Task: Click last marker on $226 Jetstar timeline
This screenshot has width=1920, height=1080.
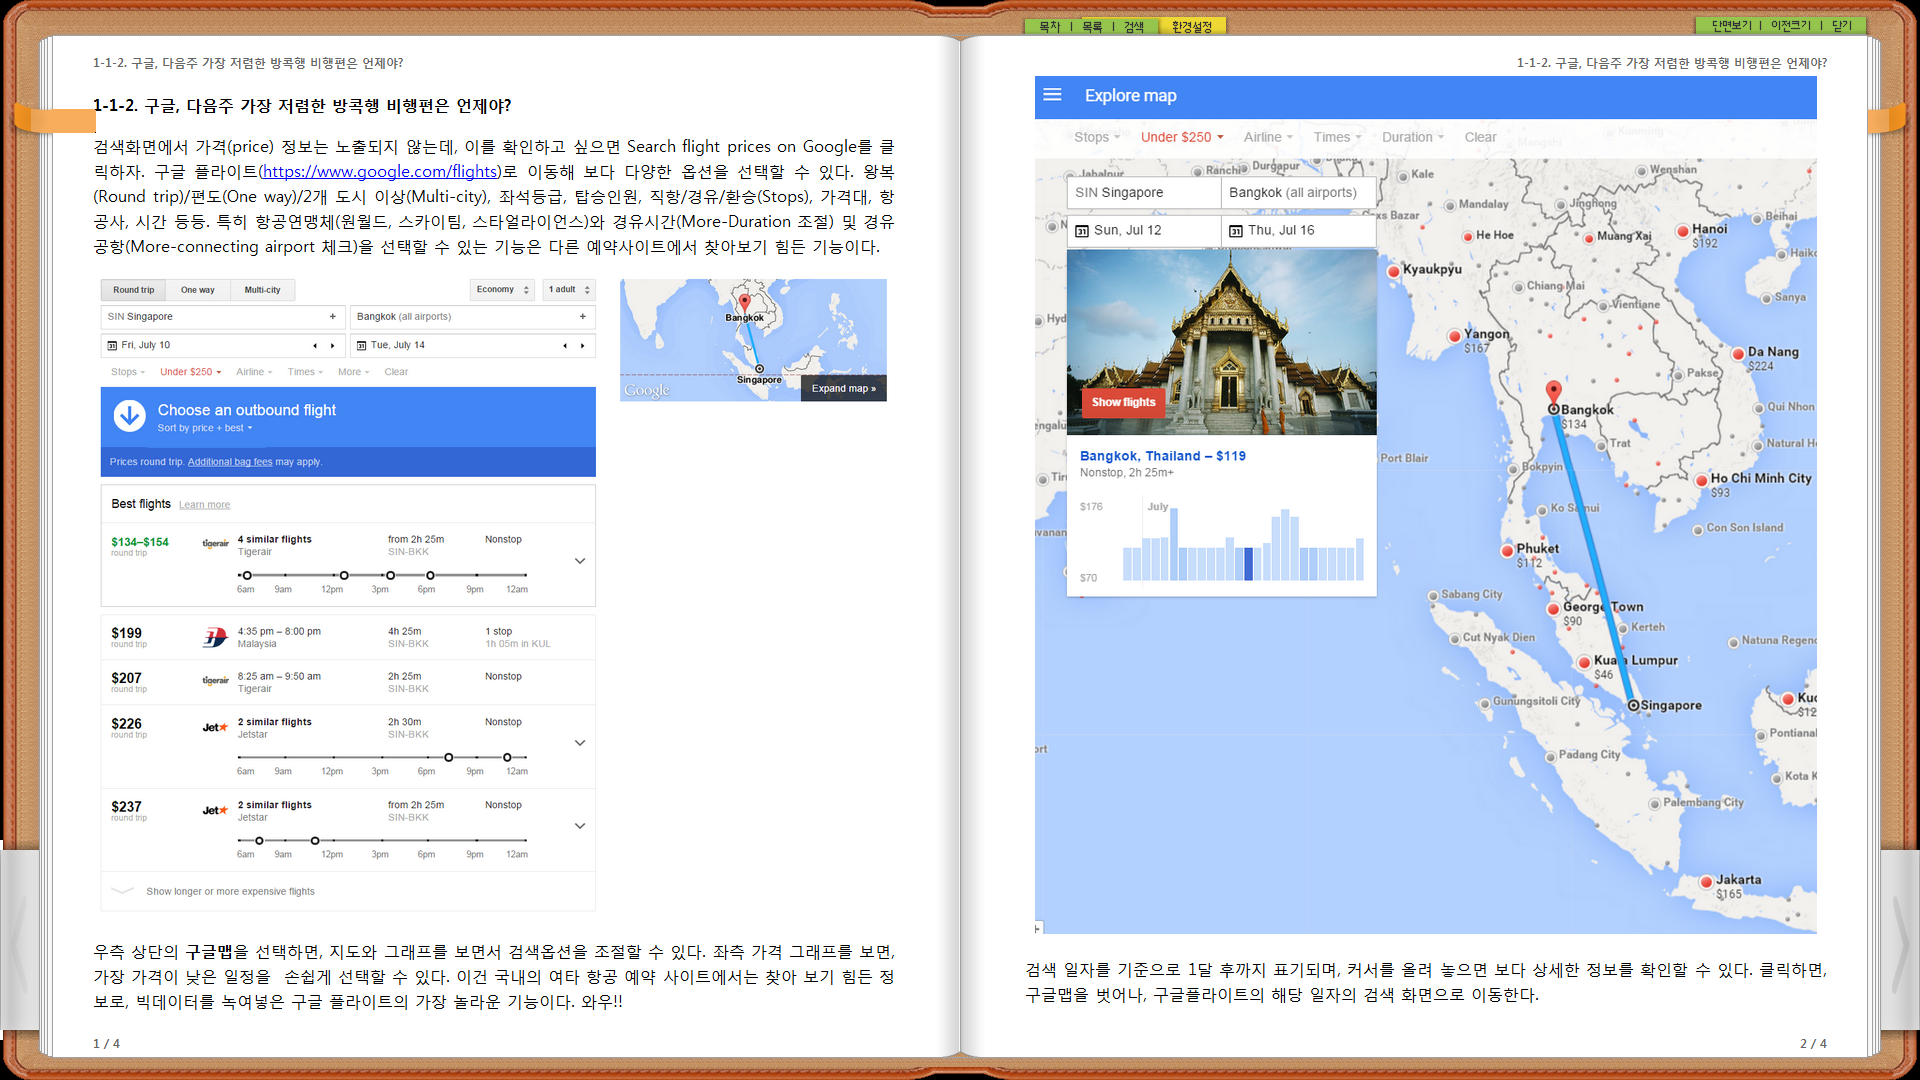Action: click(507, 757)
